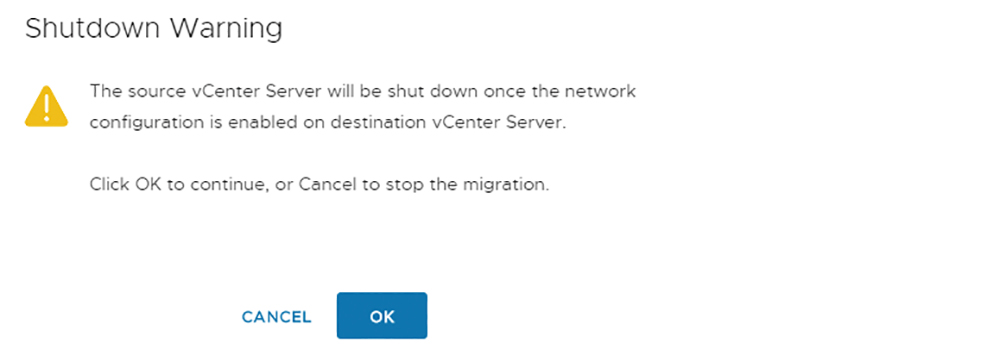The height and width of the screenshot is (361, 1000).
Task: Dismiss the dialog with the CANCEL link
Action: (276, 317)
